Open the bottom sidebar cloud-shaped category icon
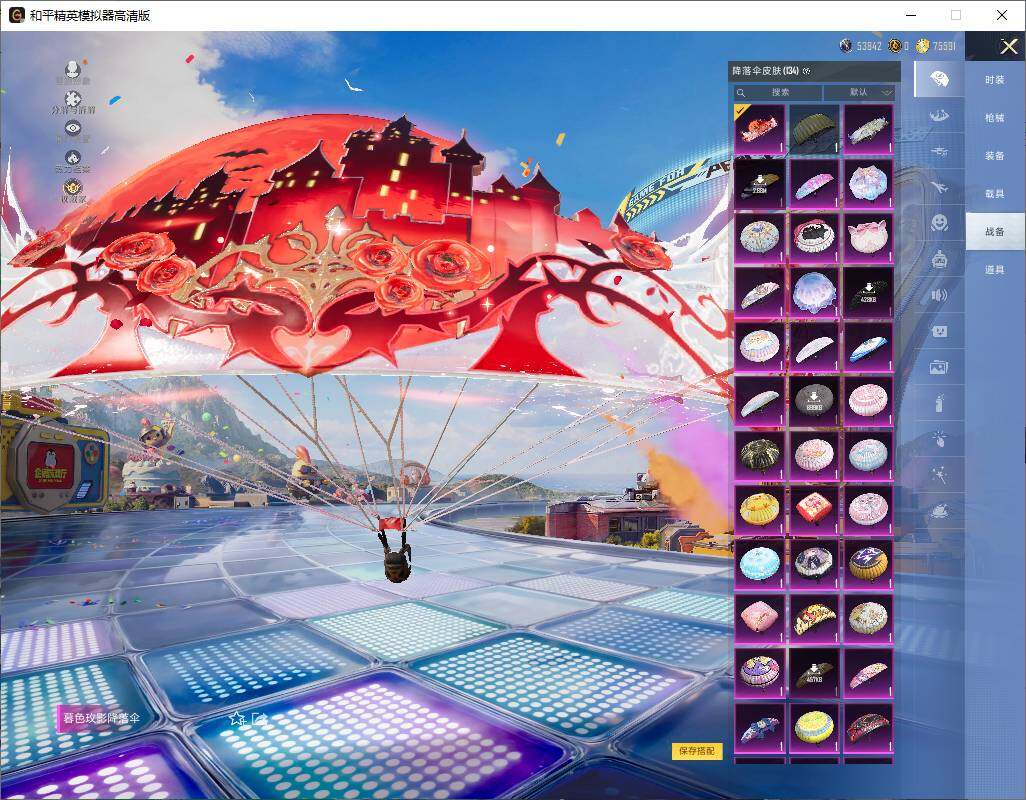 tap(939, 510)
